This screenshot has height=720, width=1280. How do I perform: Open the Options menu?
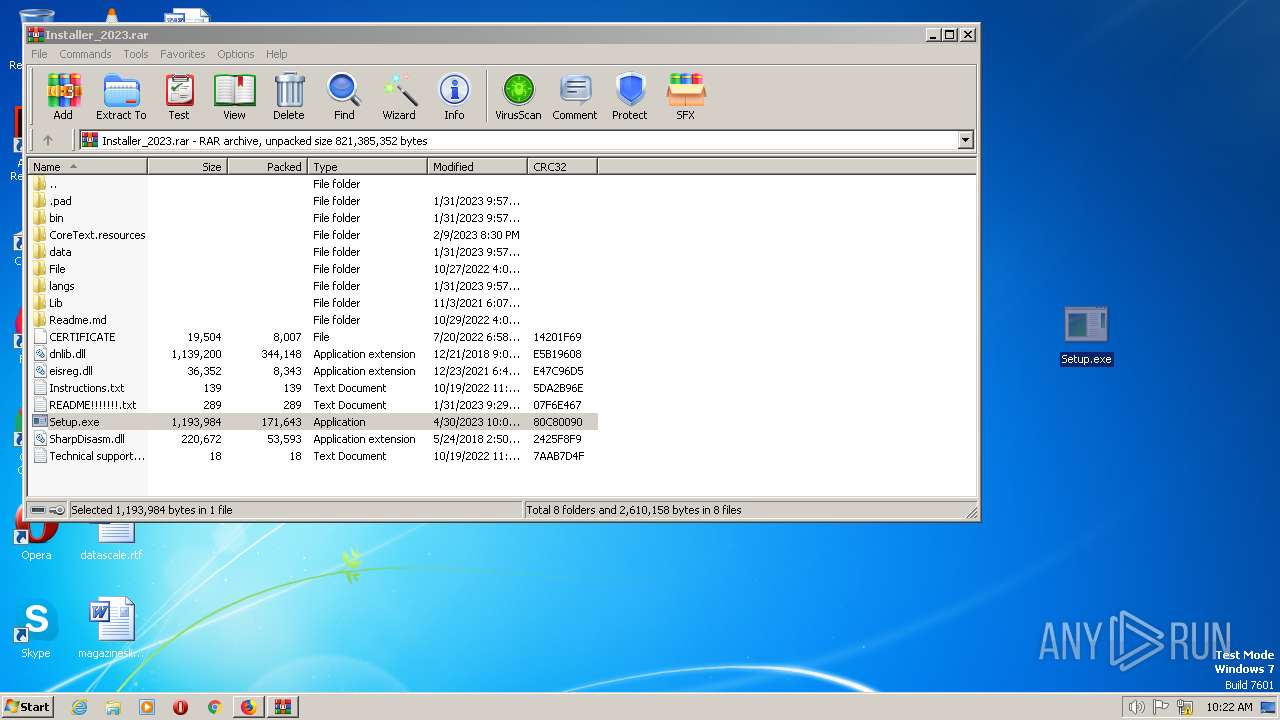(236, 54)
